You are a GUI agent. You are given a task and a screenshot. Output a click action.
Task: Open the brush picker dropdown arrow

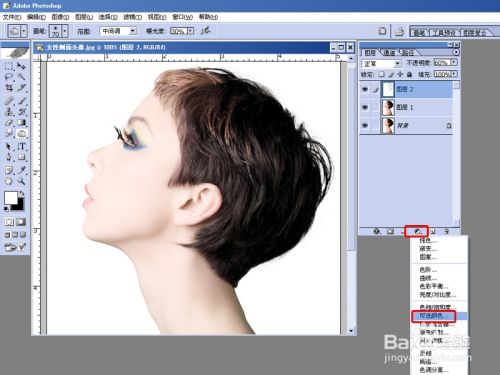coord(65,31)
